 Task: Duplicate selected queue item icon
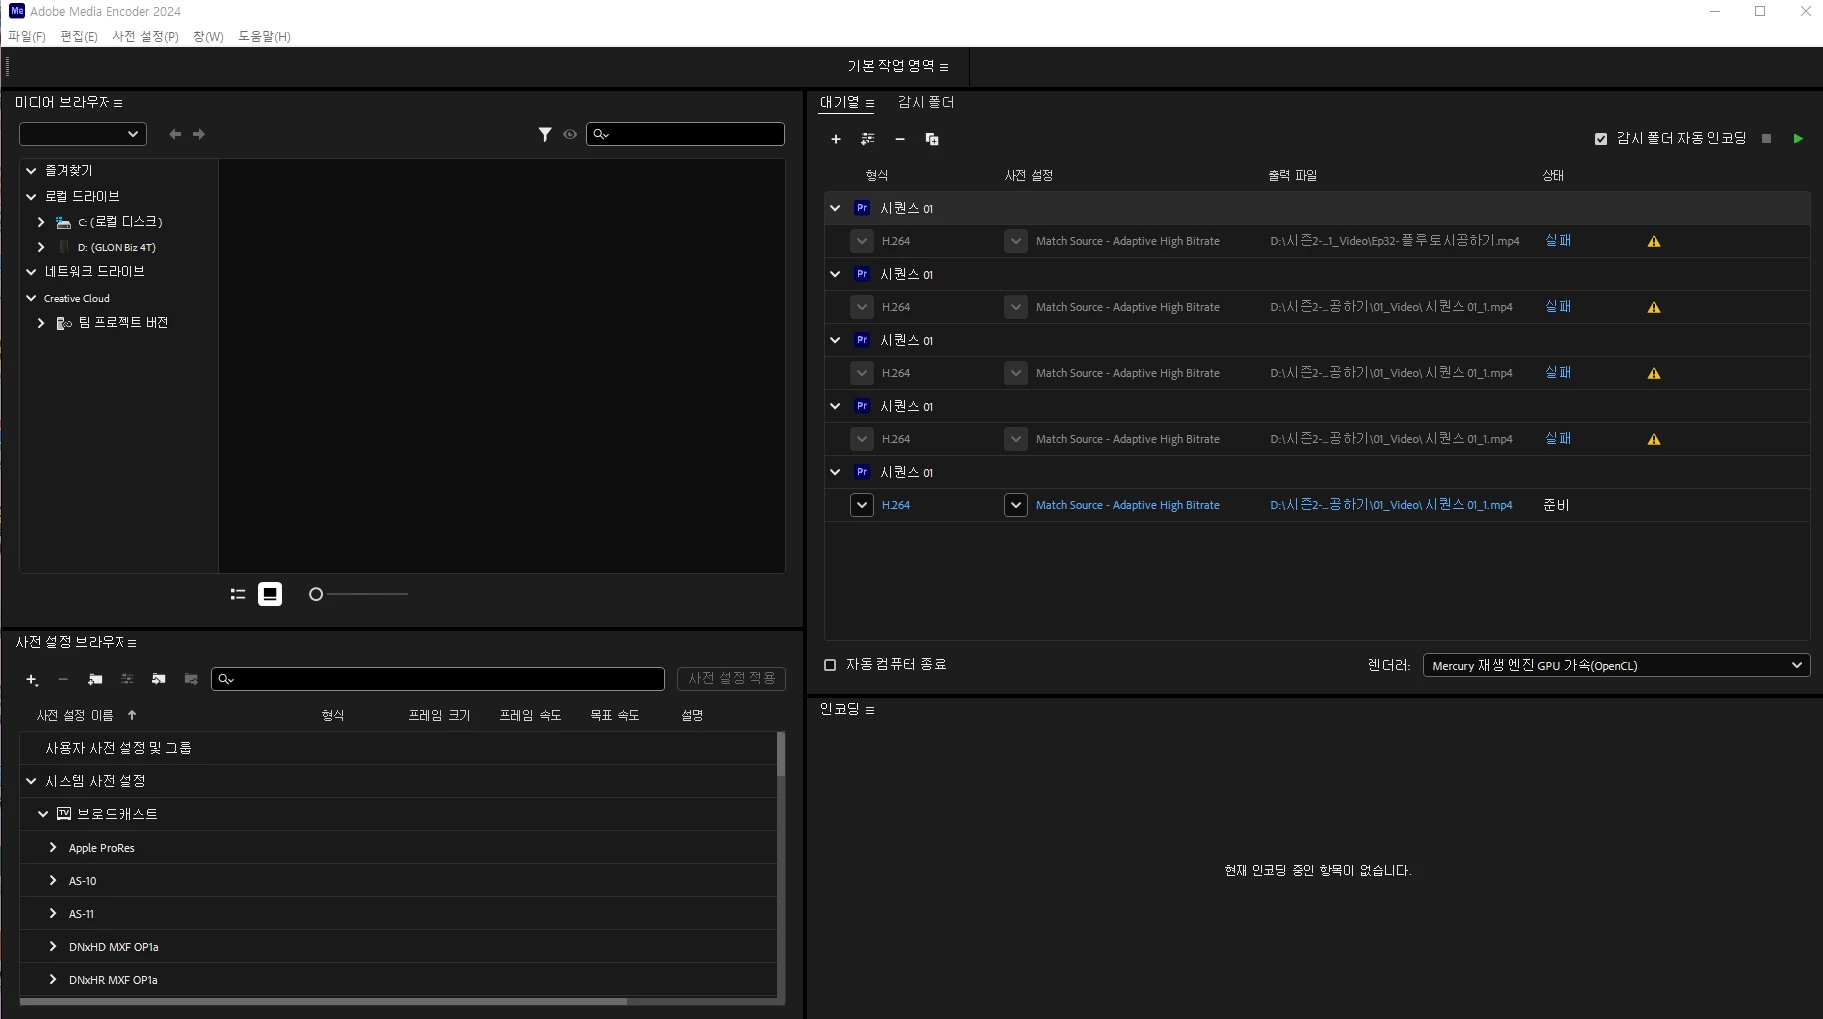coord(932,139)
